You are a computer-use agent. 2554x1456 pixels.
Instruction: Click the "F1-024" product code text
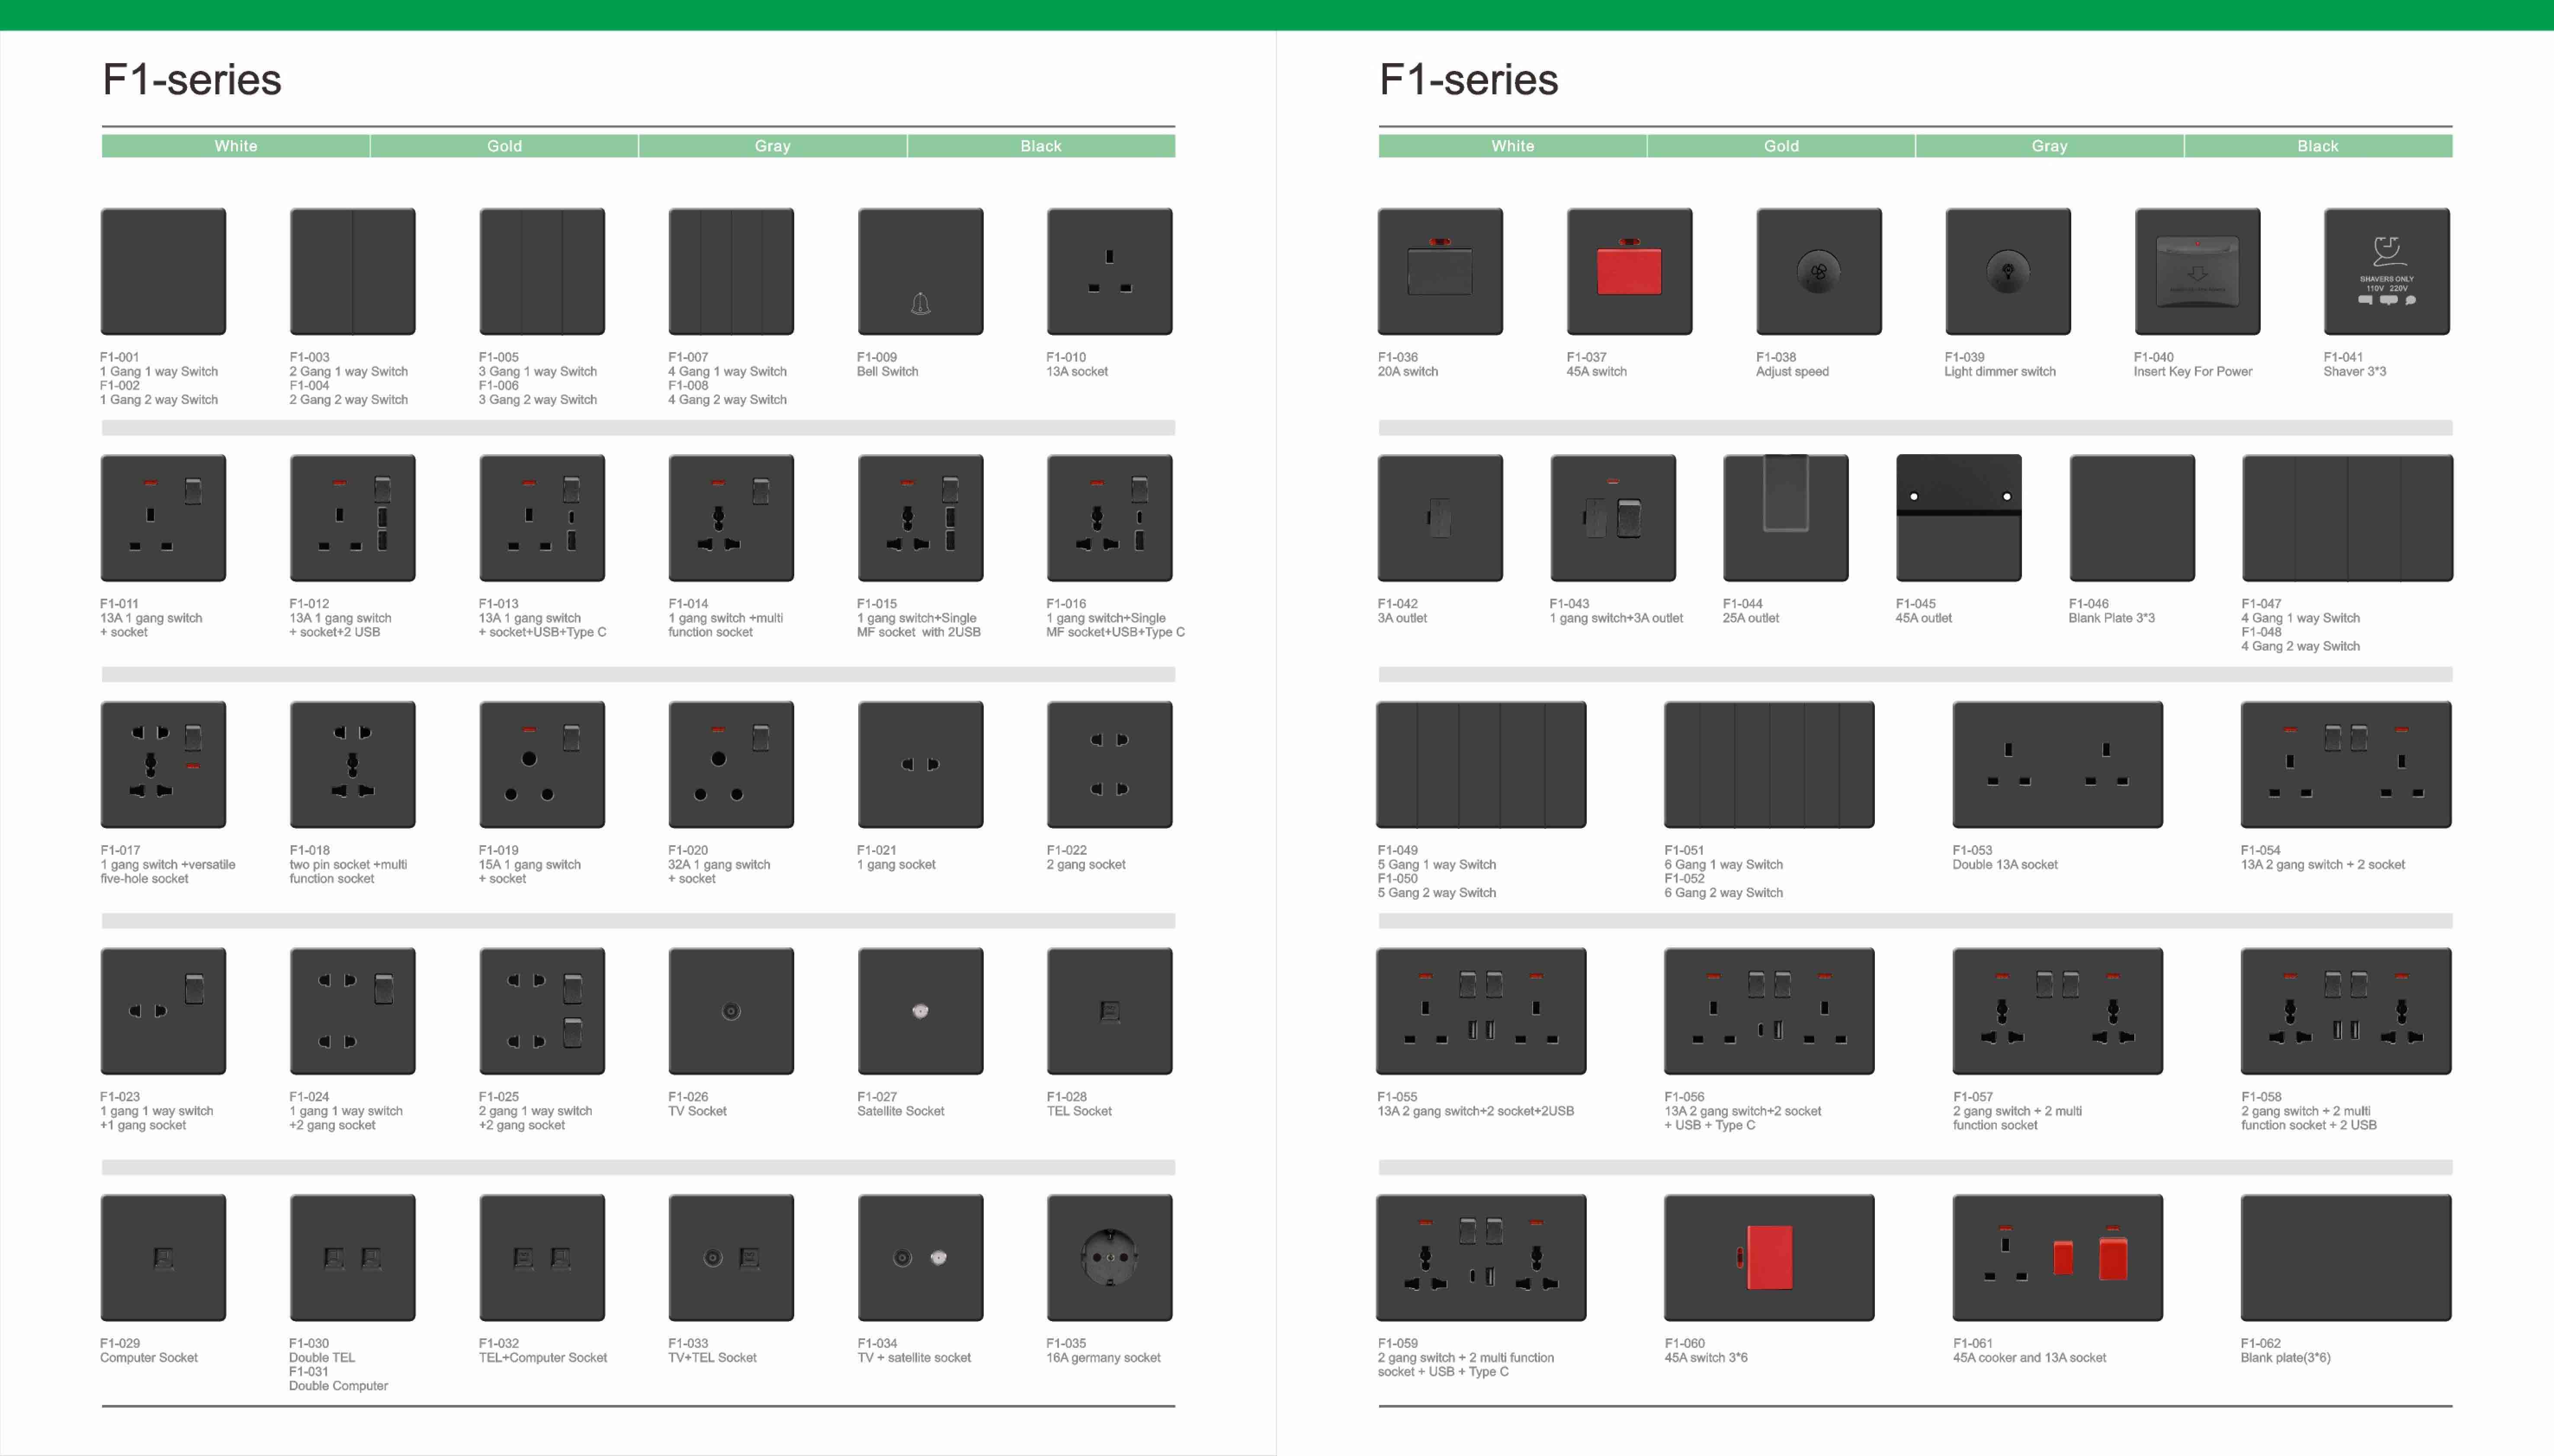309,1097
